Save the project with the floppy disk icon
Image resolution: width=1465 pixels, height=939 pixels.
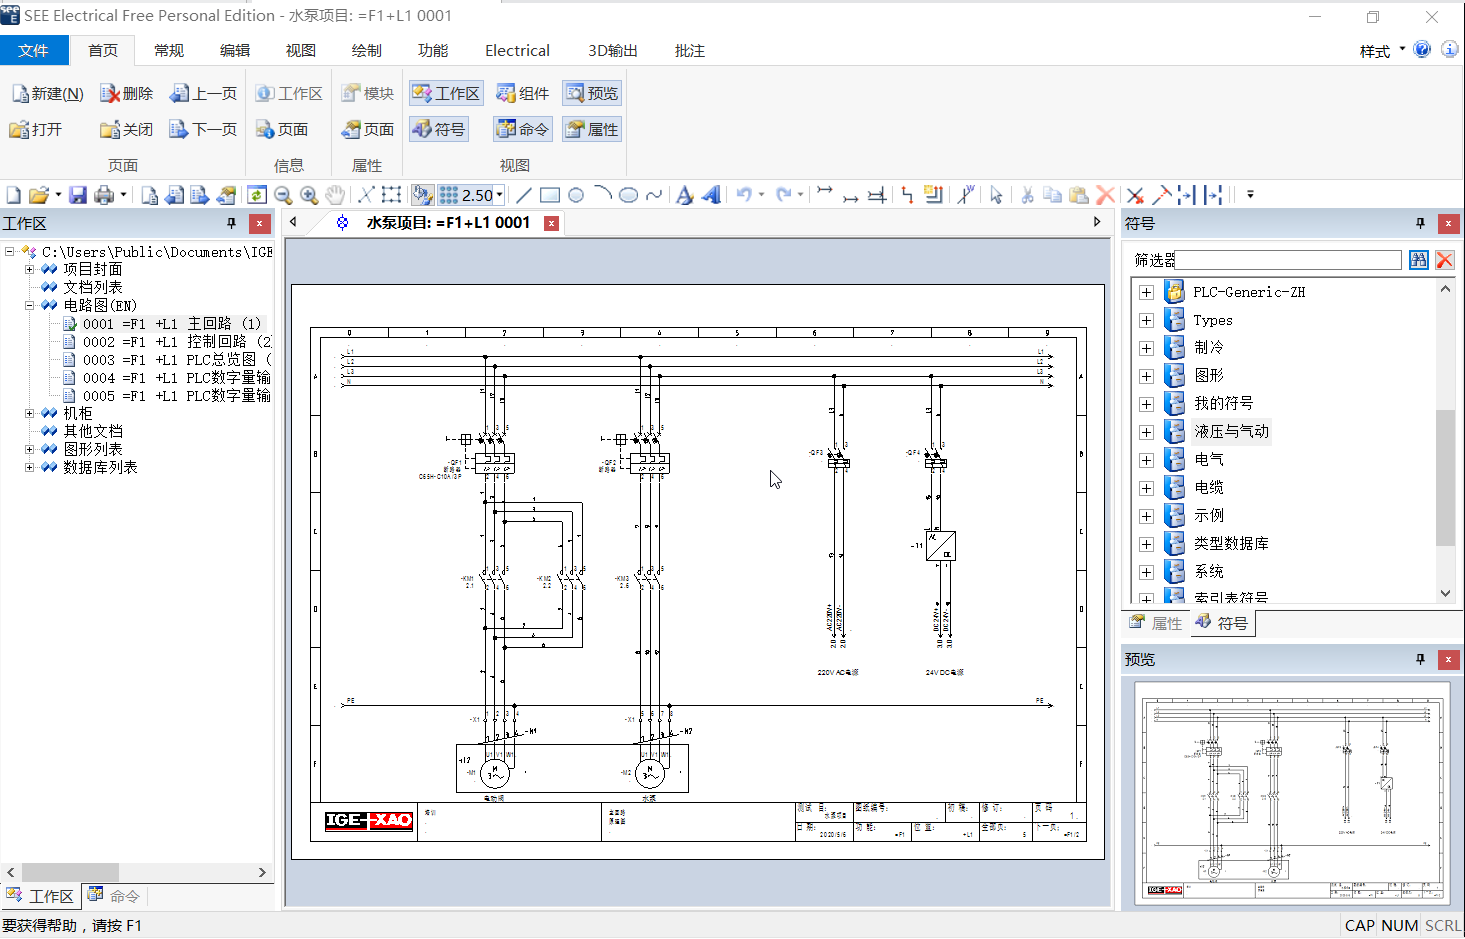pyautogui.click(x=77, y=195)
